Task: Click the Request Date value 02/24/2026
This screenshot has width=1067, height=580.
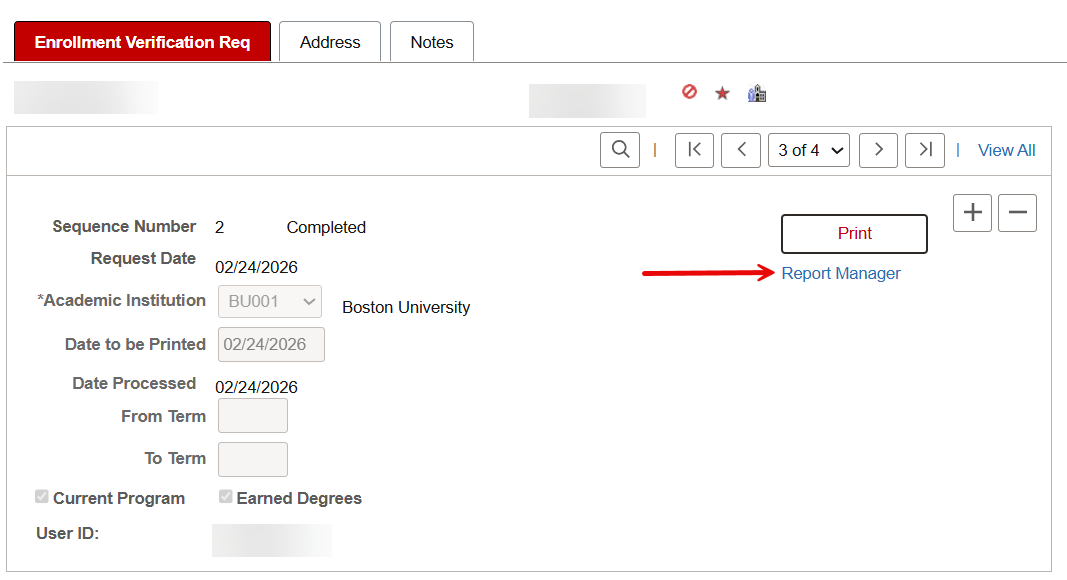Action: pos(257,267)
